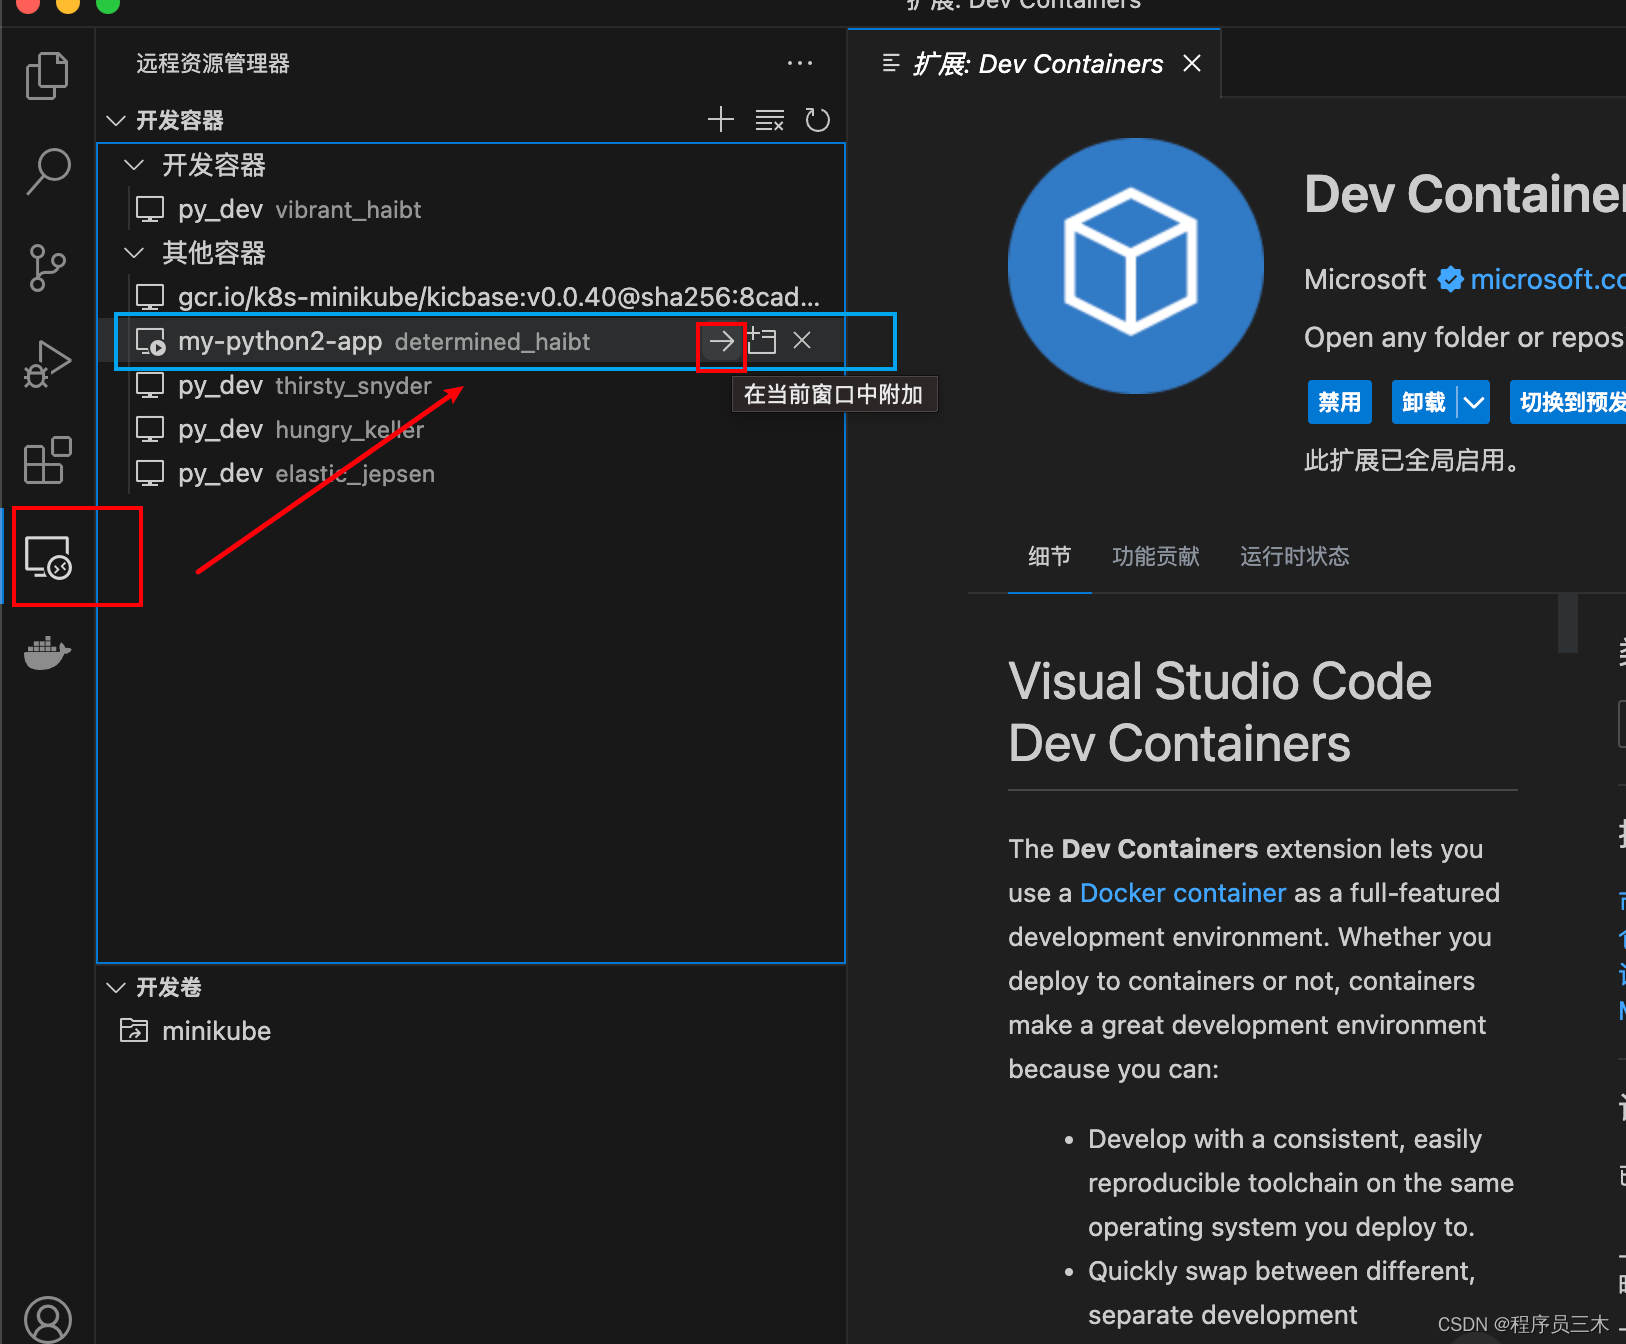1626x1344 pixels.
Task: Select py_dev elastic_jepsen container
Action: 471,473
